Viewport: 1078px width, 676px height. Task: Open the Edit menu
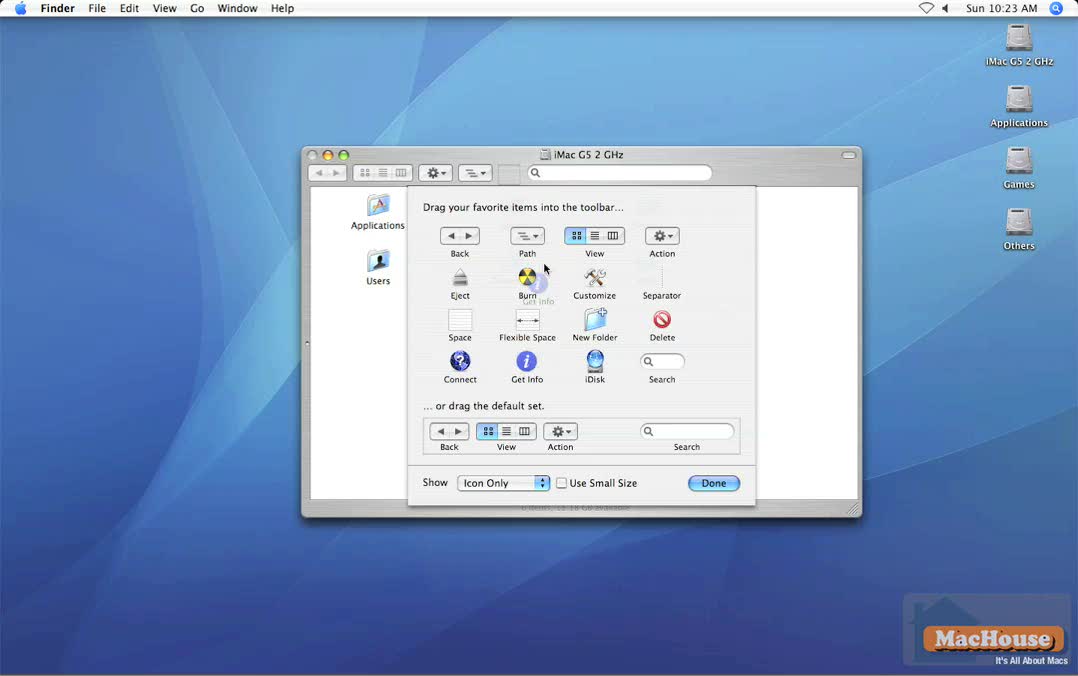click(129, 8)
